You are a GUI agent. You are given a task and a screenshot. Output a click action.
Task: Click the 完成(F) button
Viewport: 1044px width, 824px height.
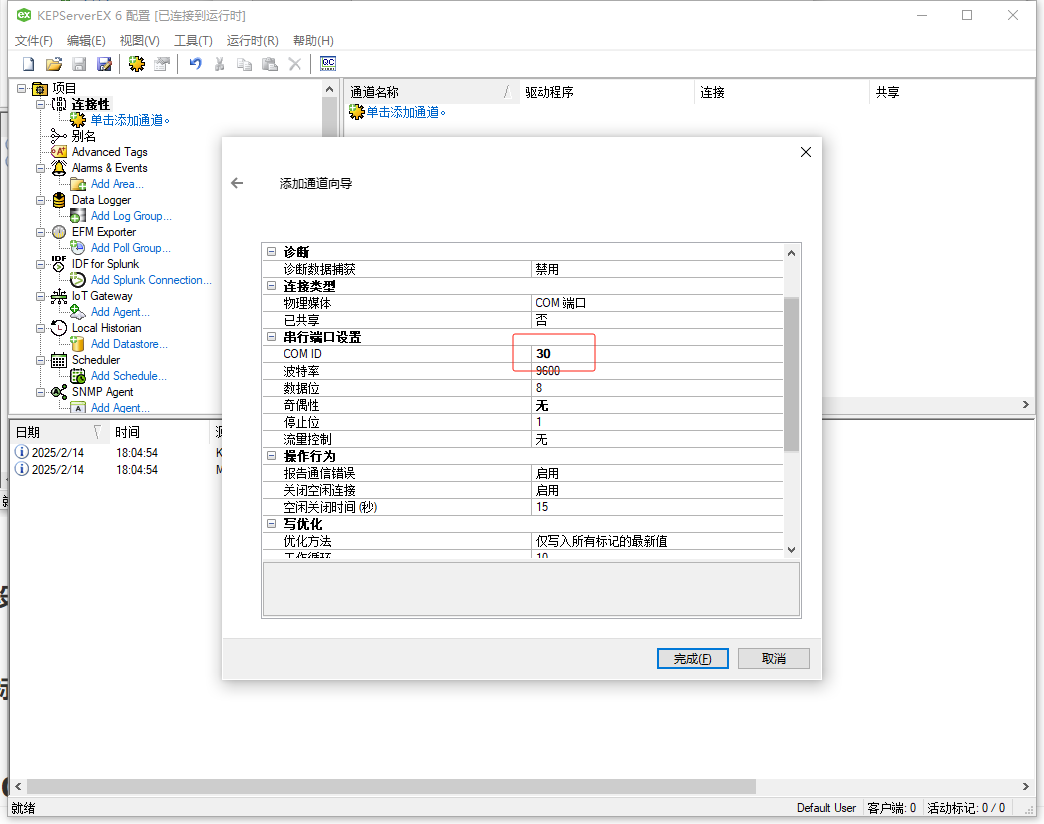coord(692,658)
